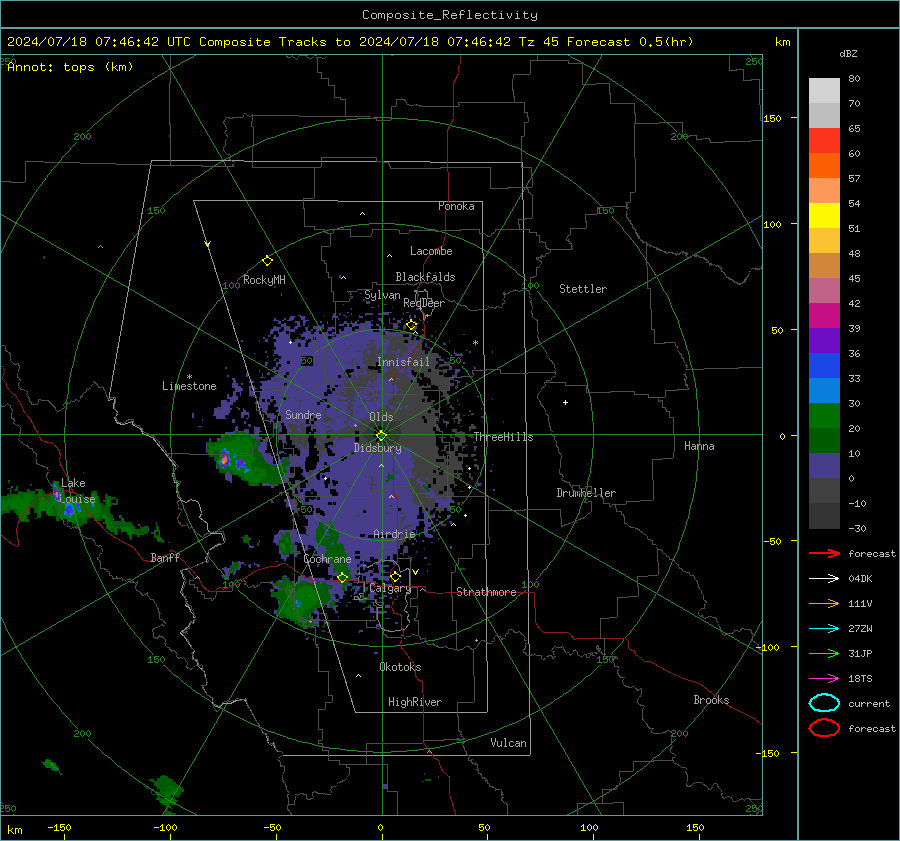Click the Composite_Reflectivity title
This screenshot has height=841, width=900.
(x=449, y=15)
